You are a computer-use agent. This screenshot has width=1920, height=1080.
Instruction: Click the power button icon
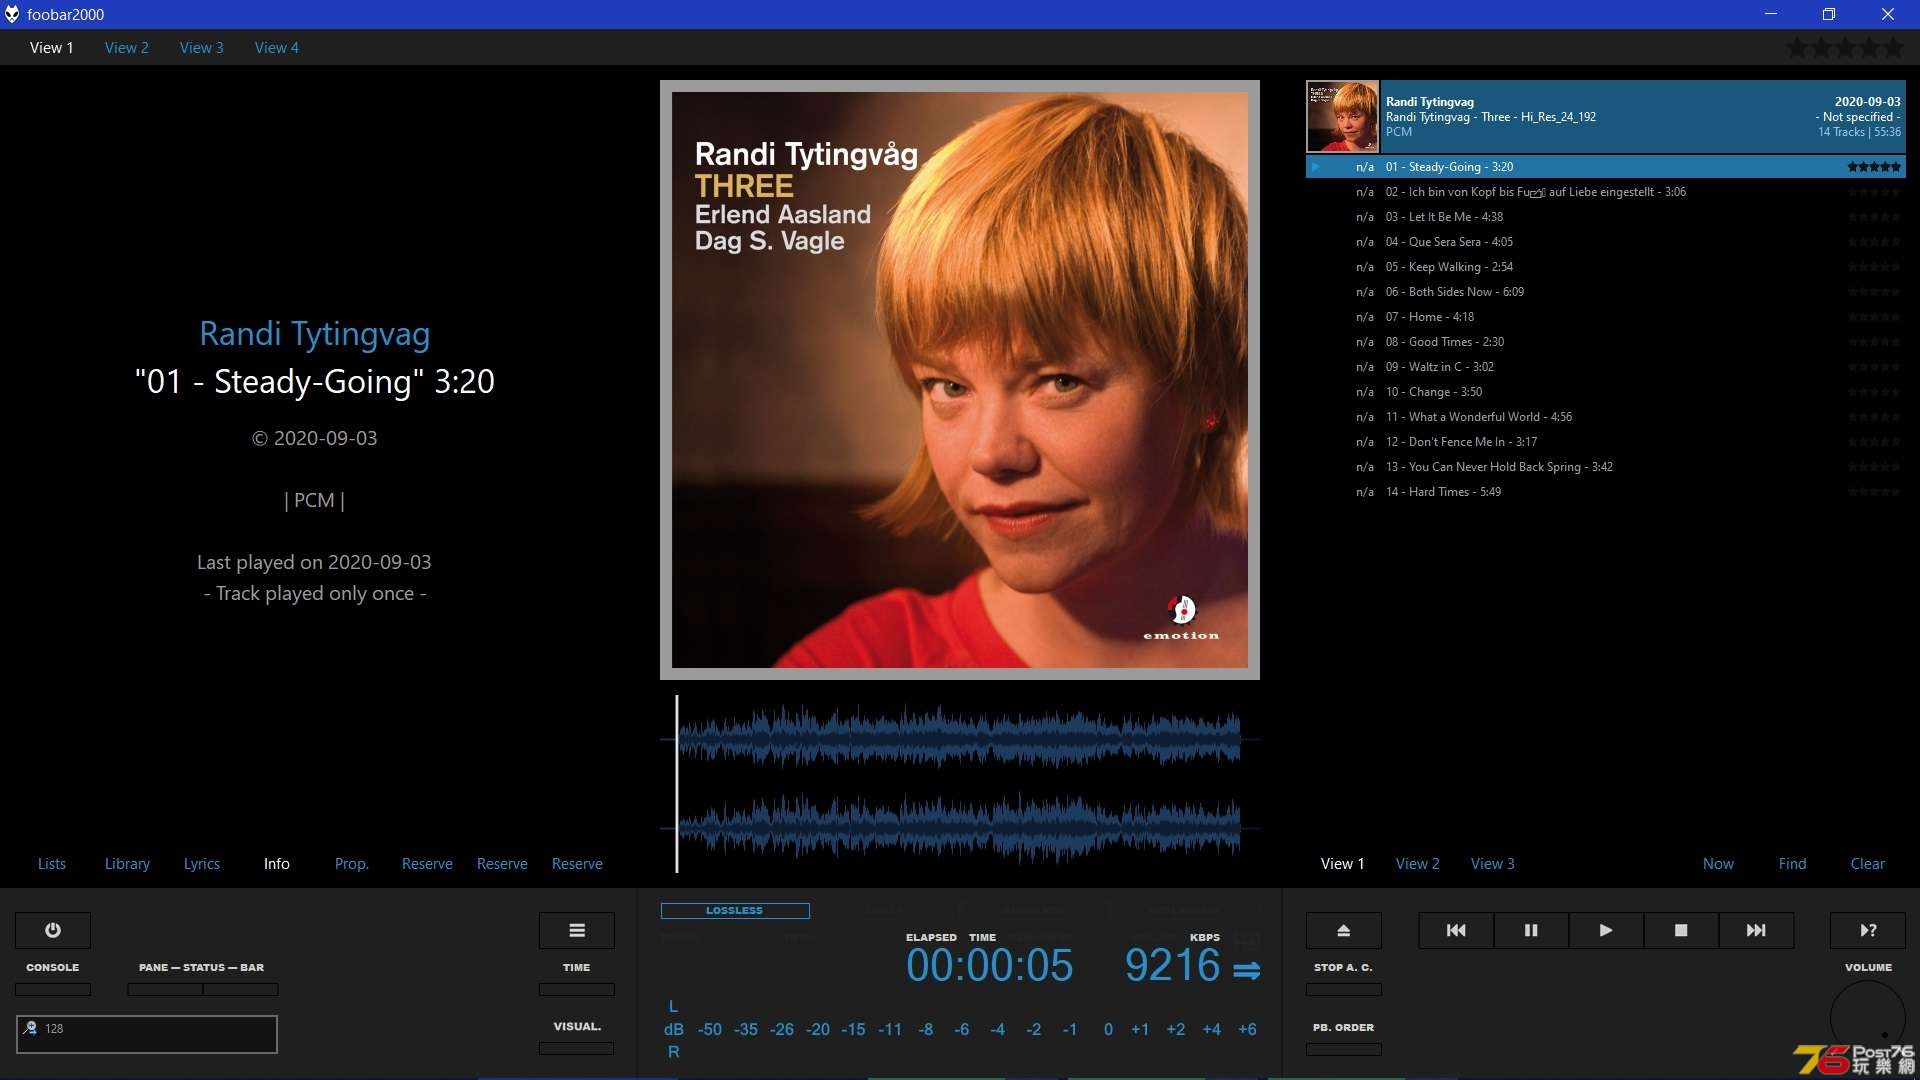53,930
